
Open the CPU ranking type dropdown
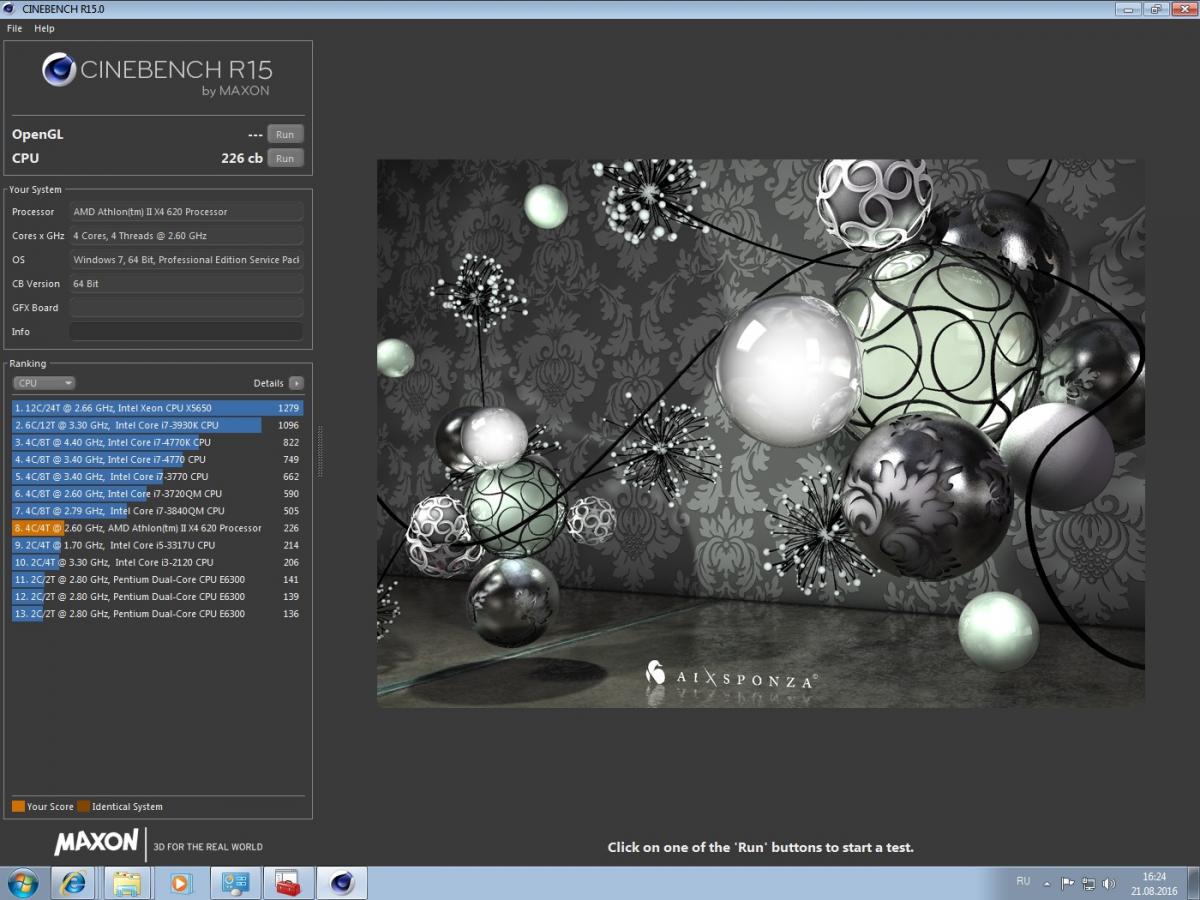[44, 383]
